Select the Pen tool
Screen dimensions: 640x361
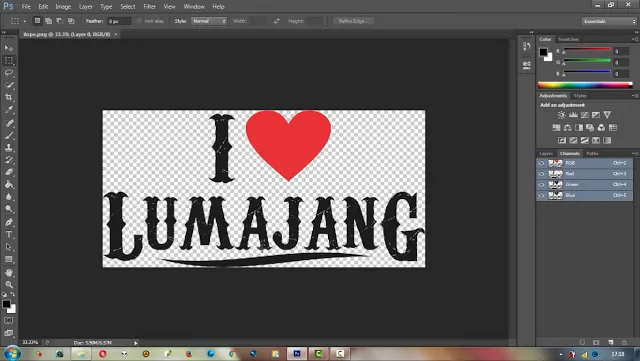[x=9, y=222]
